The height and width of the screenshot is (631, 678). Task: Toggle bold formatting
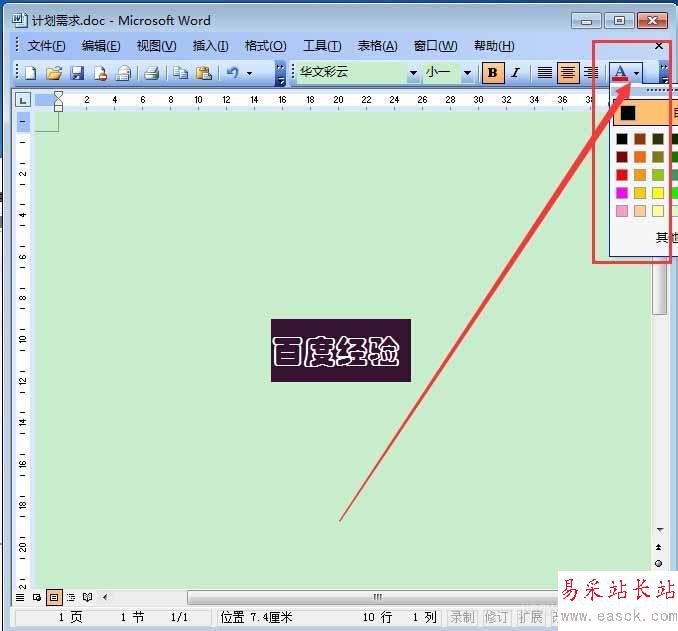pyautogui.click(x=493, y=73)
